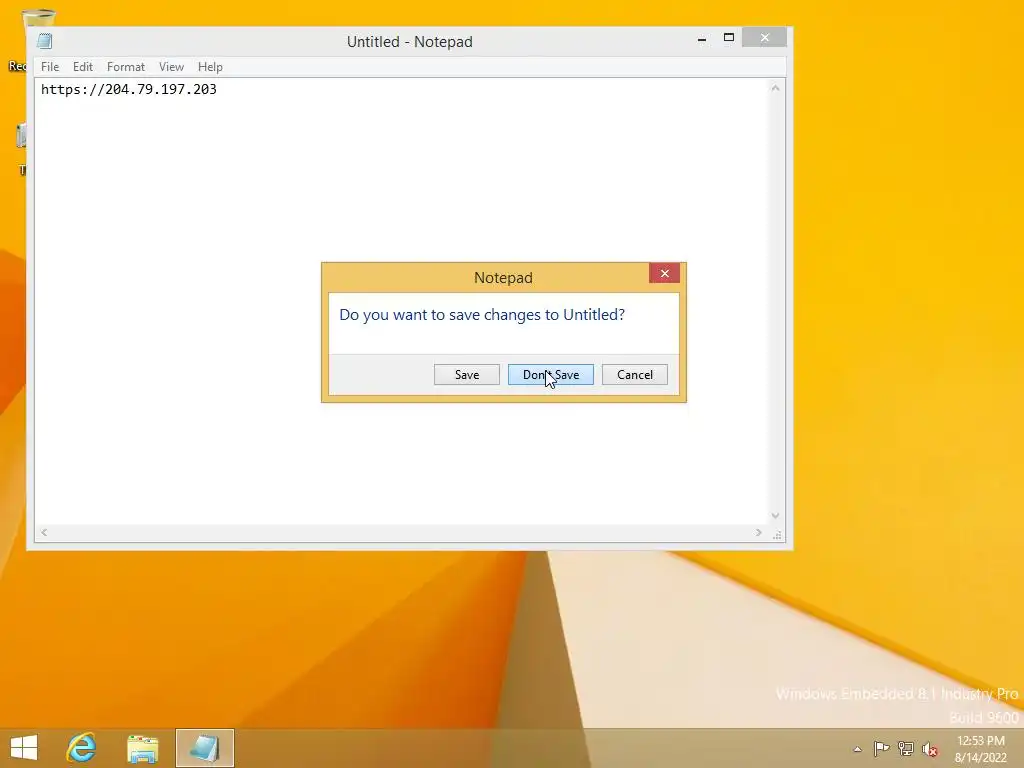Open the Help menu in Notepad
Screen dimensions: 1024x768
click(210, 67)
